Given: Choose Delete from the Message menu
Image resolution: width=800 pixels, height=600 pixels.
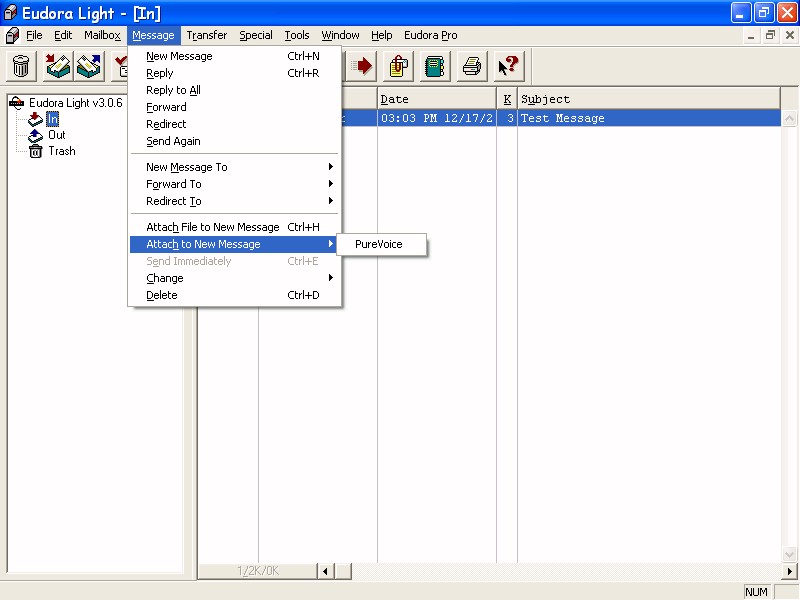Looking at the screenshot, I should pyautogui.click(x=234, y=295).
